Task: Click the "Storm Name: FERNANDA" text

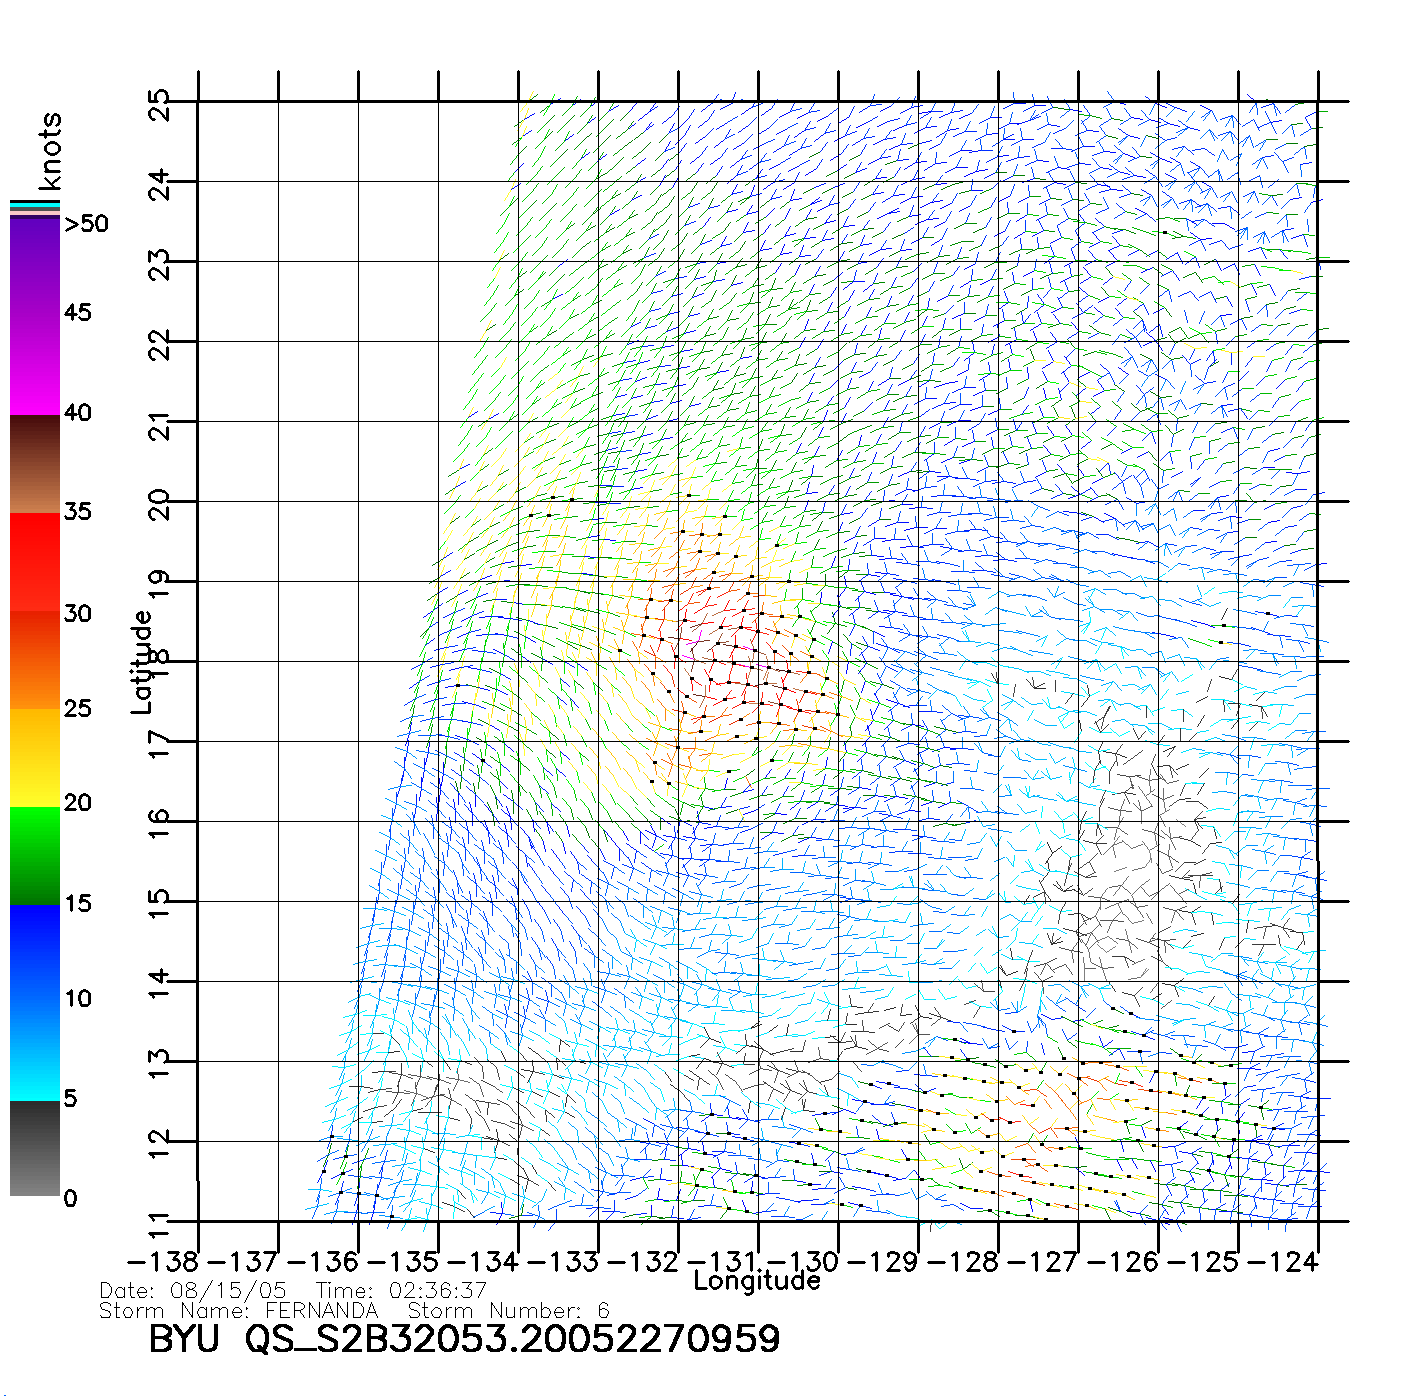Action: coord(239,1311)
